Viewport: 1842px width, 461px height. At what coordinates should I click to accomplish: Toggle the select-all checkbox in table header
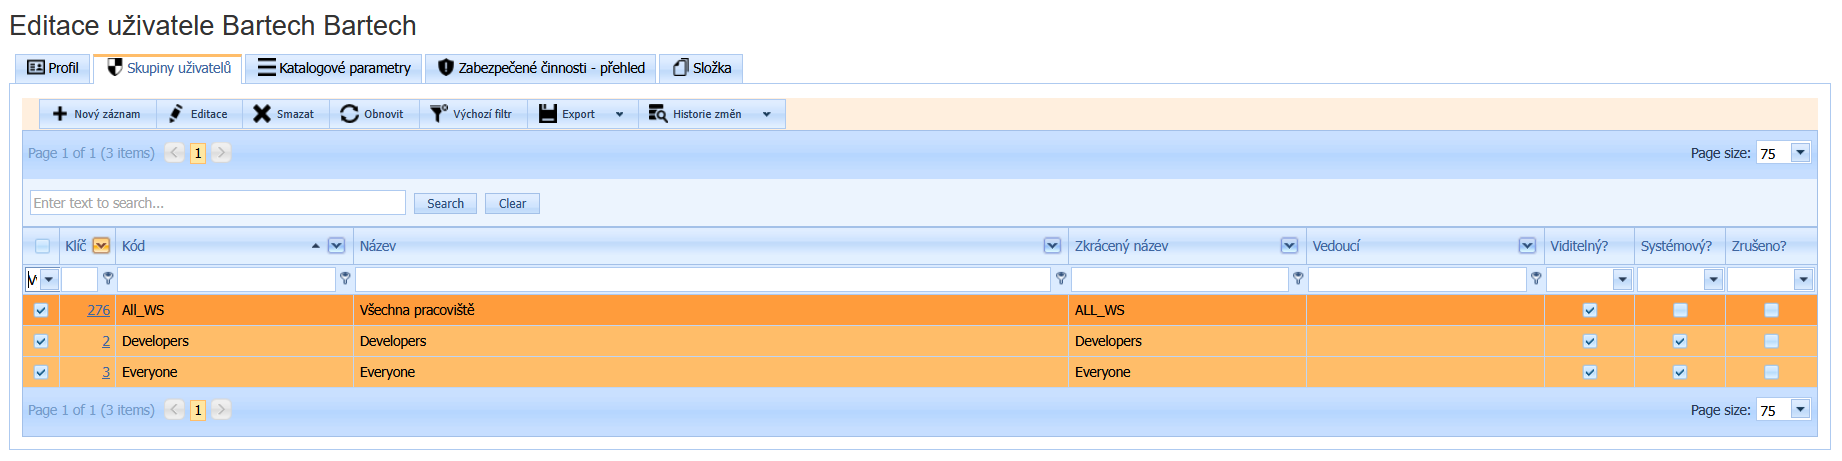[x=42, y=246]
